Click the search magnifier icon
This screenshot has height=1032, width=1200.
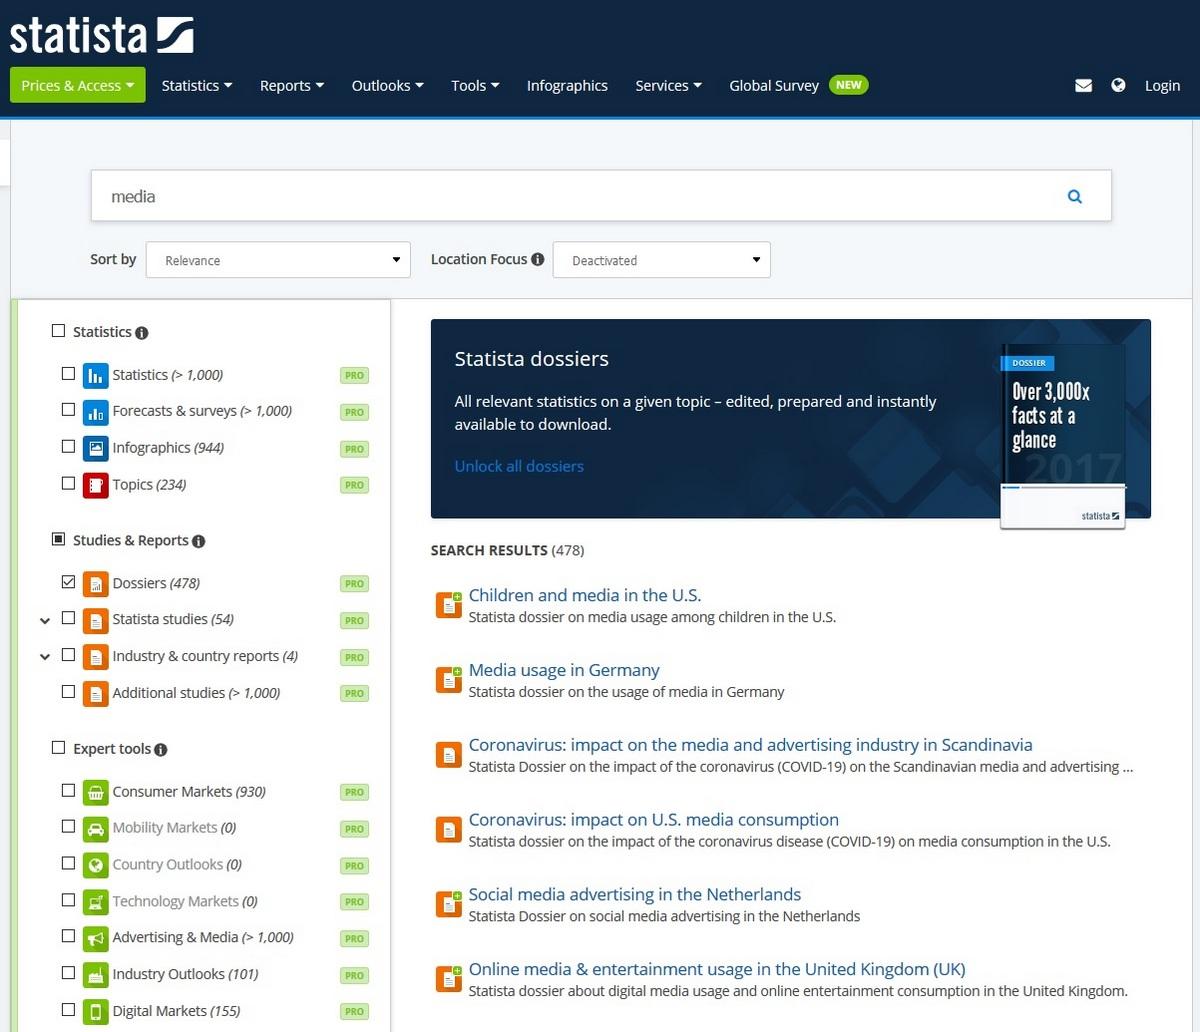click(x=1075, y=197)
